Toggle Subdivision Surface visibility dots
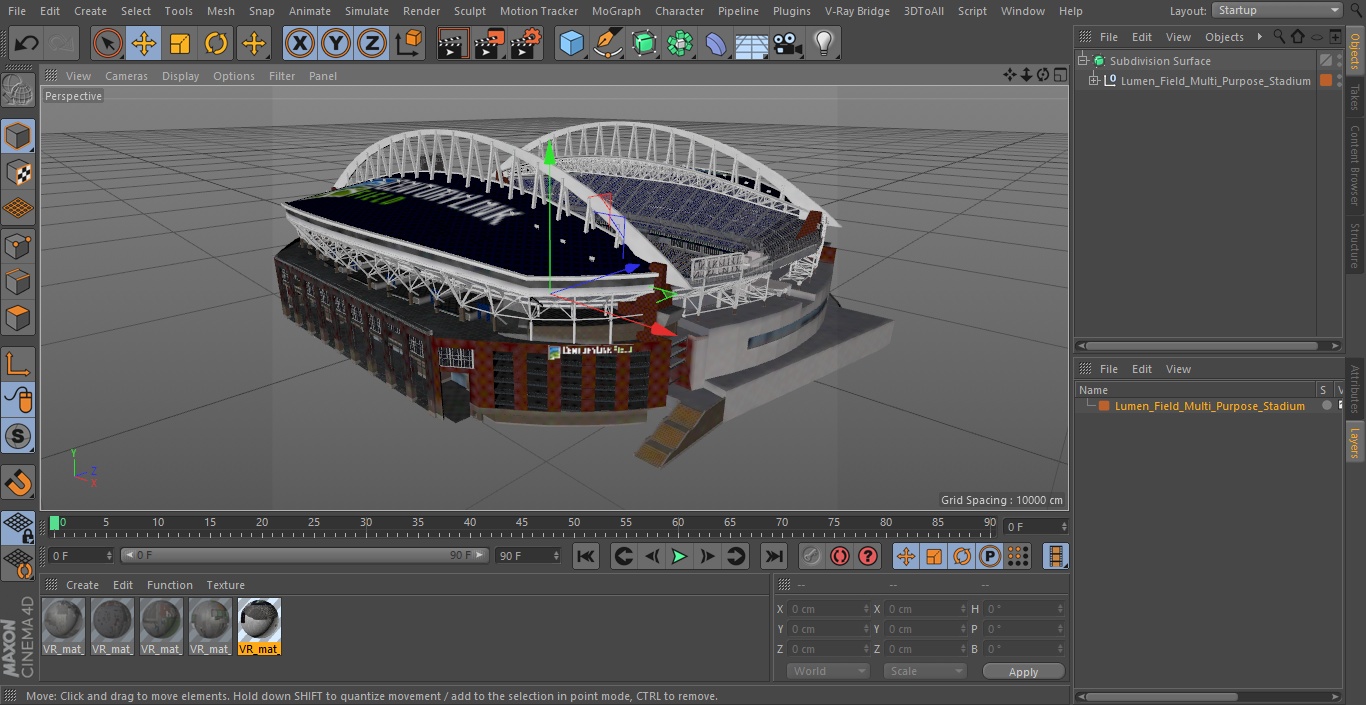This screenshot has height=705, width=1366. coord(1341,61)
